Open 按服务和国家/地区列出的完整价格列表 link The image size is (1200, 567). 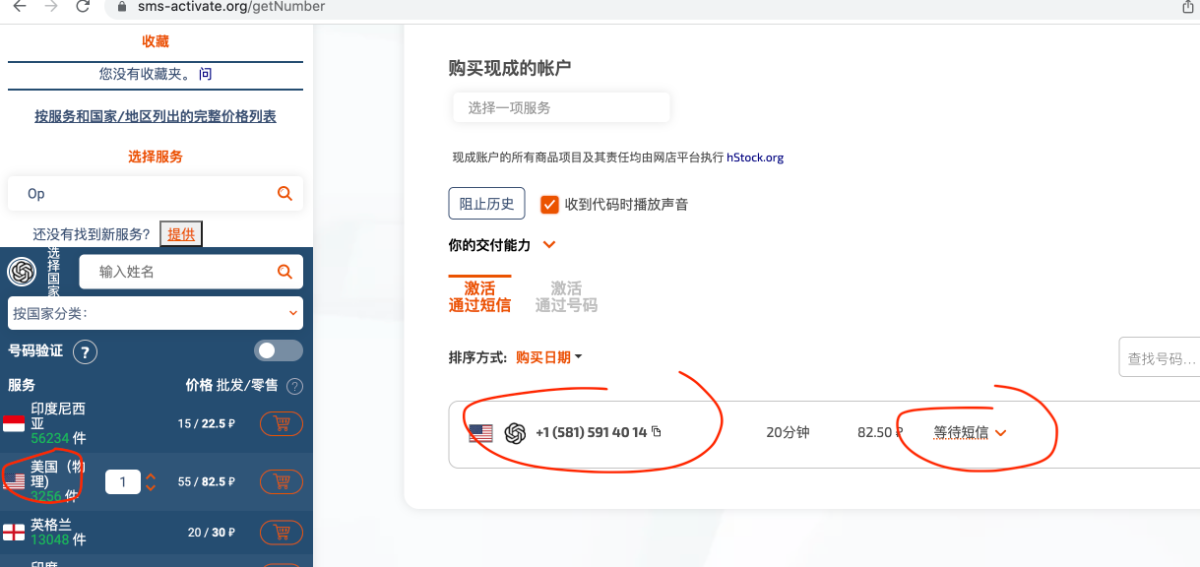point(155,116)
